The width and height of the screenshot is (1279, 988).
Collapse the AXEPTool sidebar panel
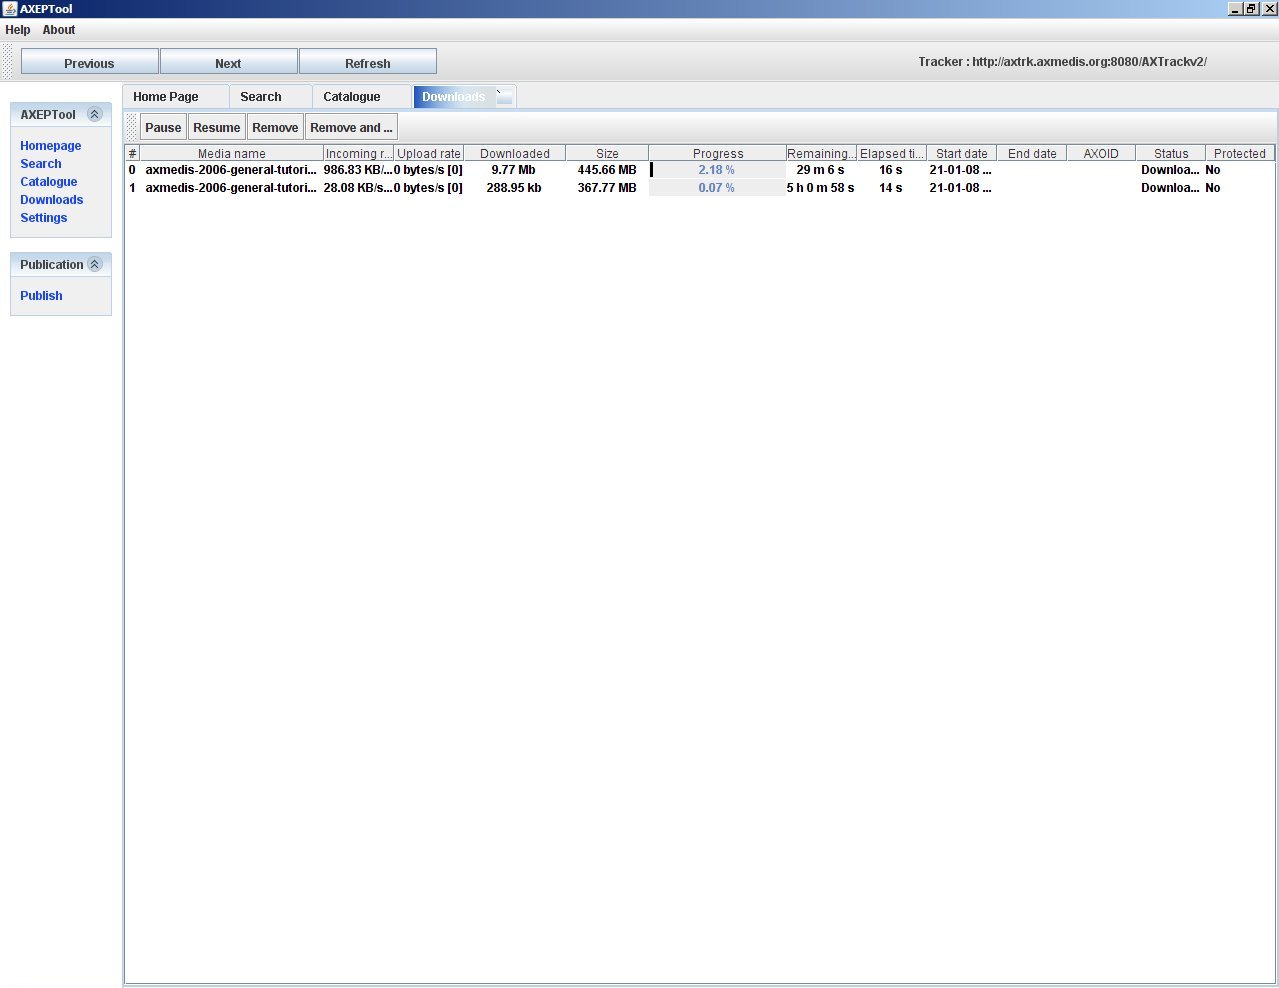tap(95, 114)
